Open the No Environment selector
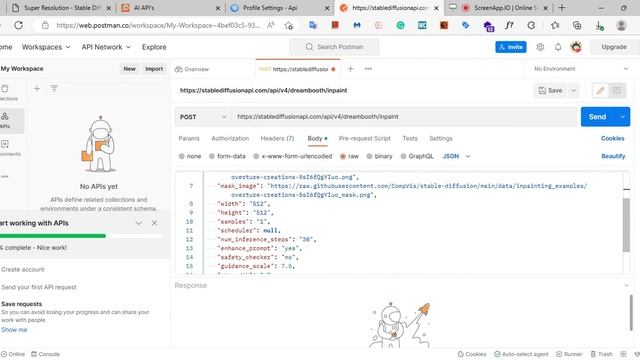The width and height of the screenshot is (640, 360). [581, 69]
